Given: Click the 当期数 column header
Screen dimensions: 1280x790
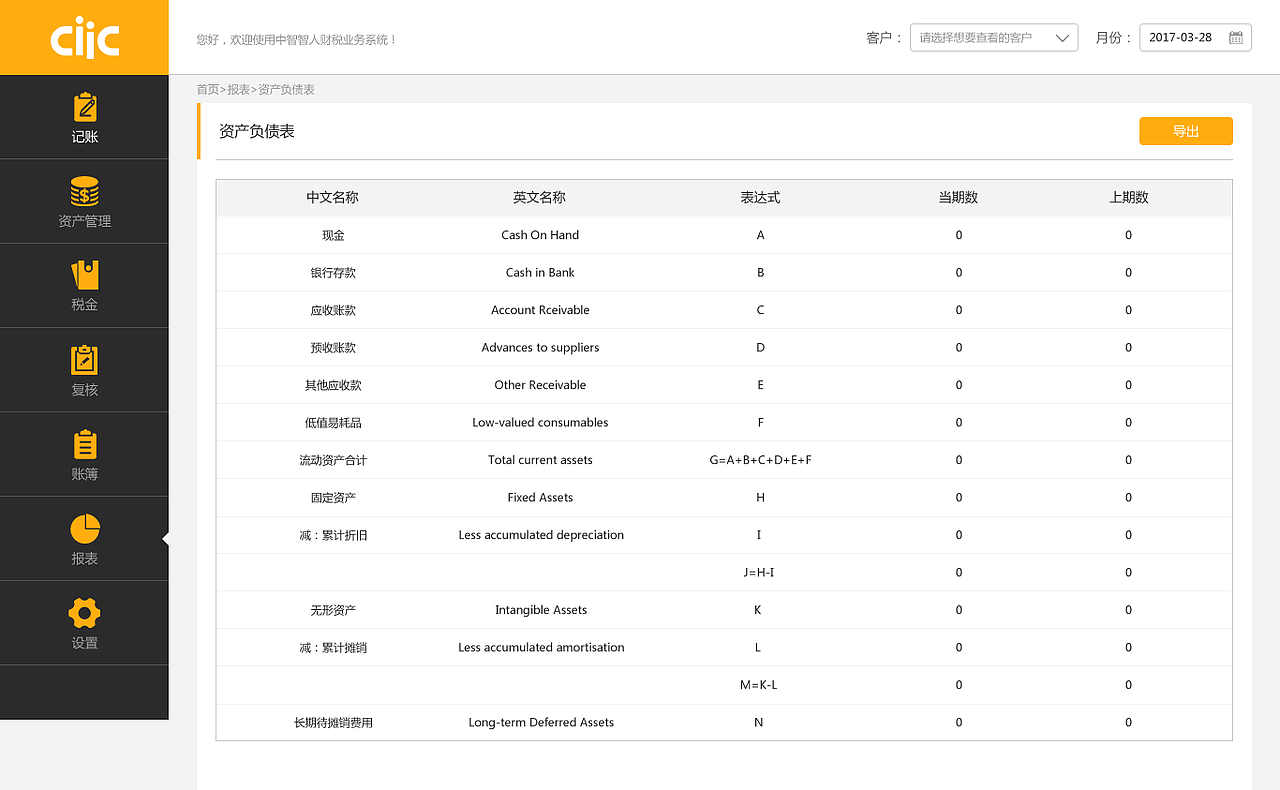Looking at the screenshot, I should point(958,198).
